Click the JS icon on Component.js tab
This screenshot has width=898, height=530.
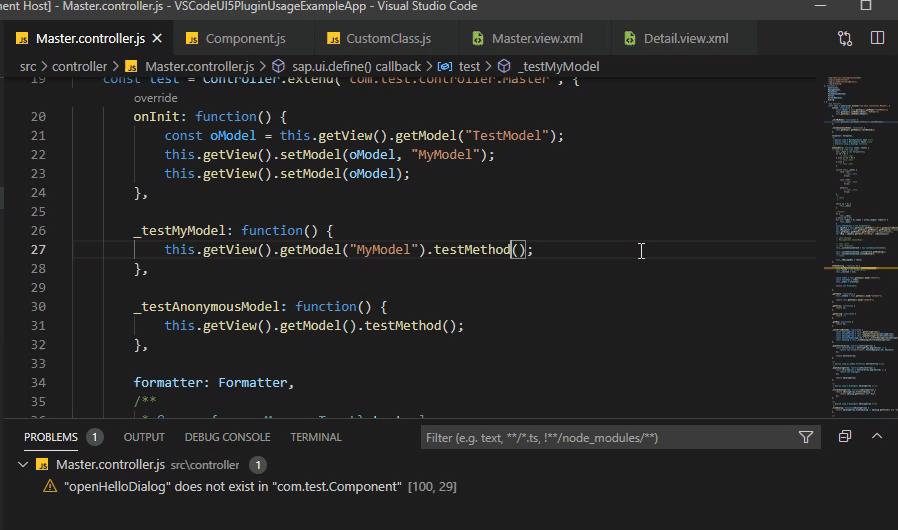192,38
